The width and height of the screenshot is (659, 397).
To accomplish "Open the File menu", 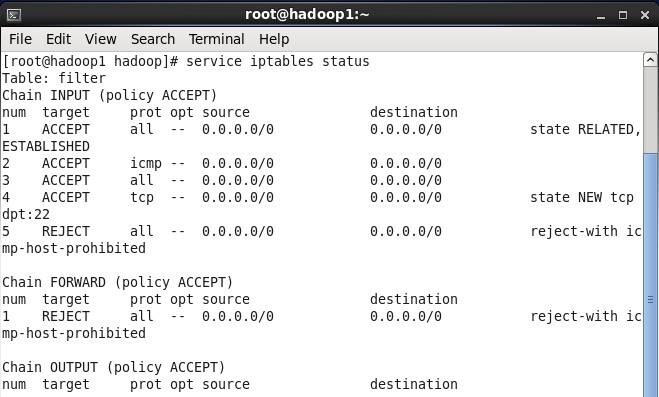I will point(20,39).
